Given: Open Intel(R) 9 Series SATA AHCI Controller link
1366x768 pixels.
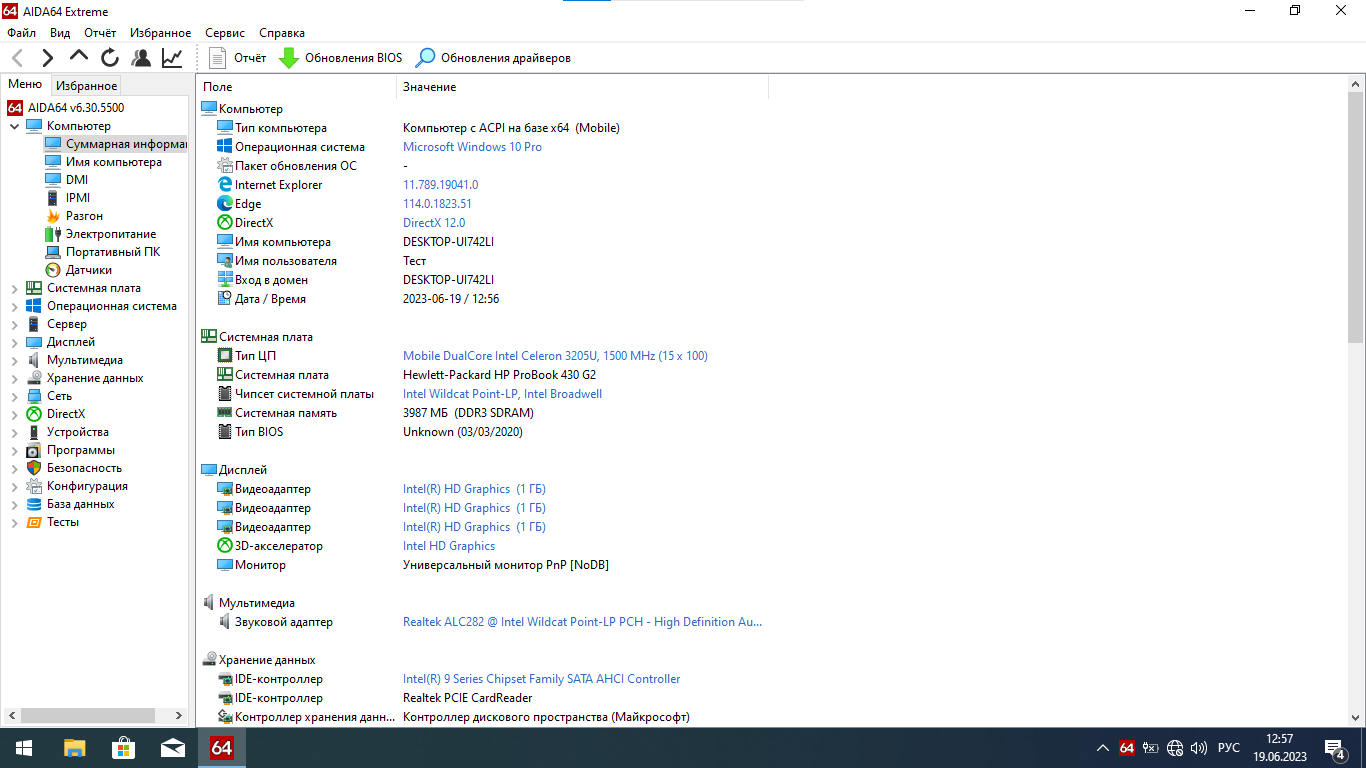Looking at the screenshot, I should point(541,679).
